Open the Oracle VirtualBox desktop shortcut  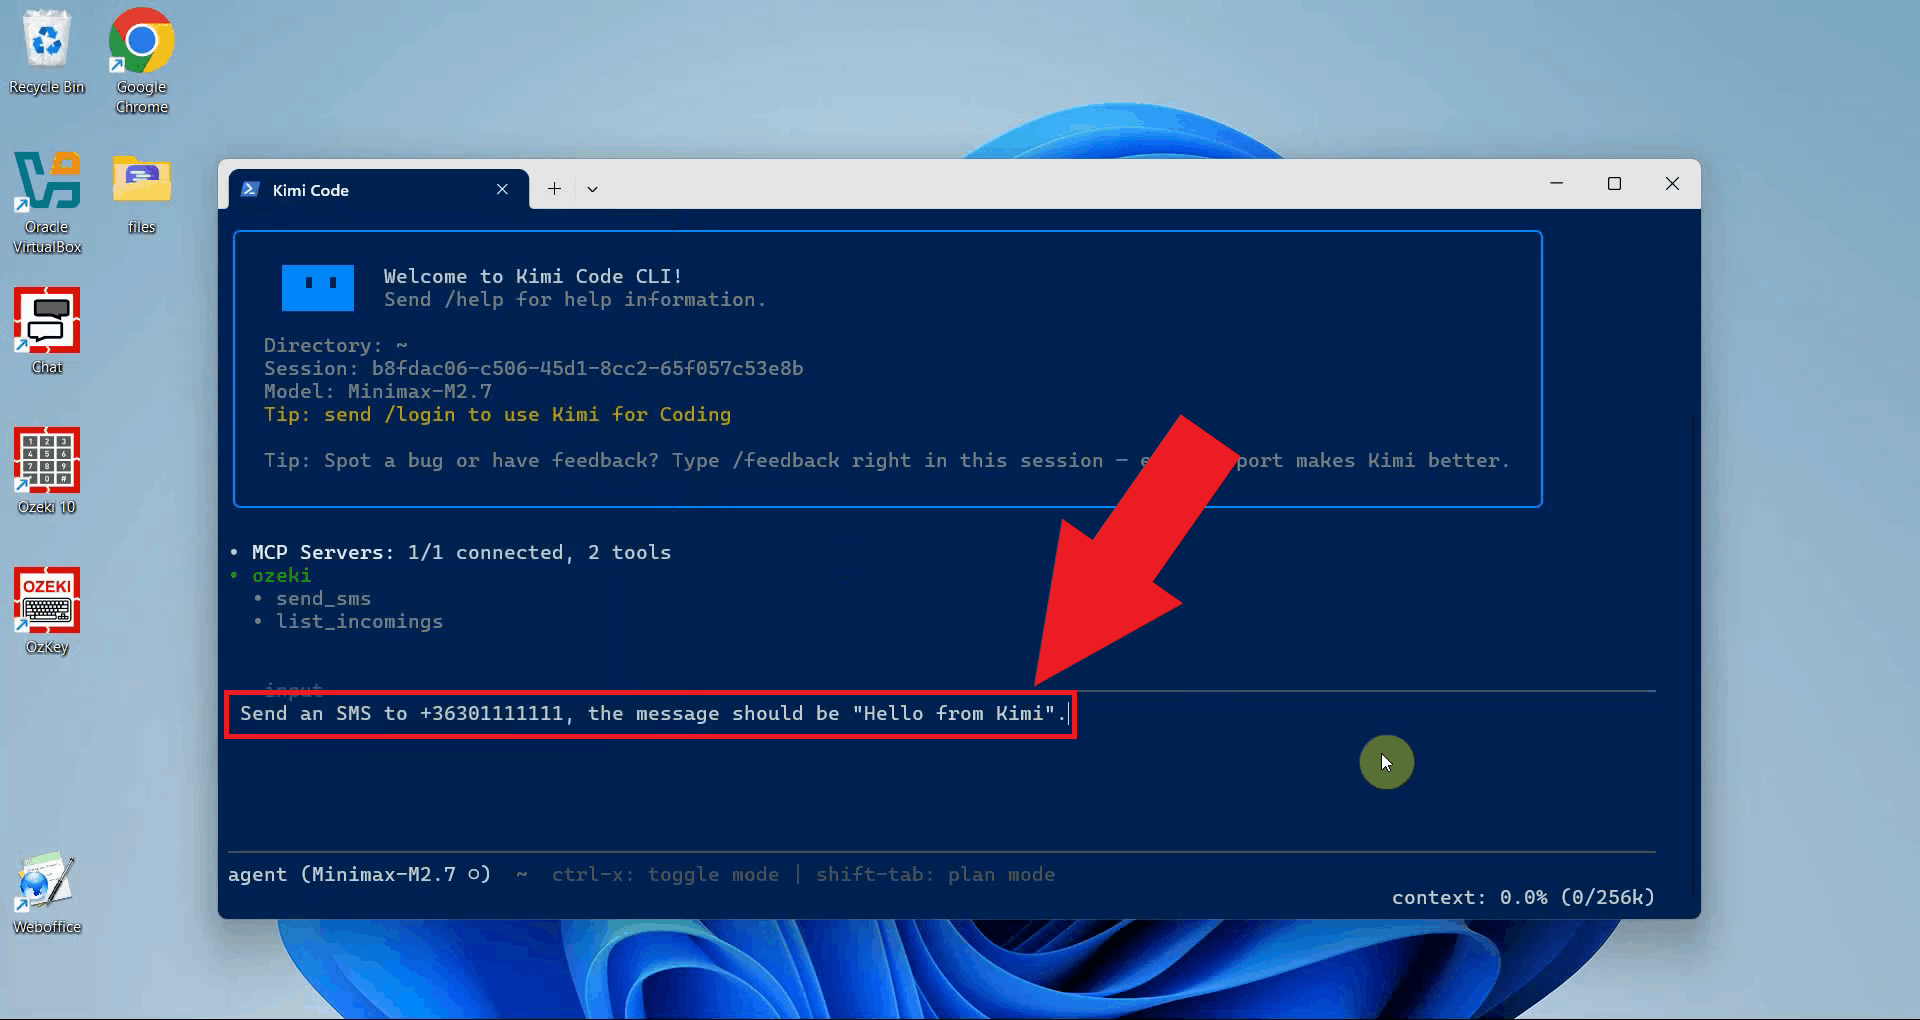(47, 203)
